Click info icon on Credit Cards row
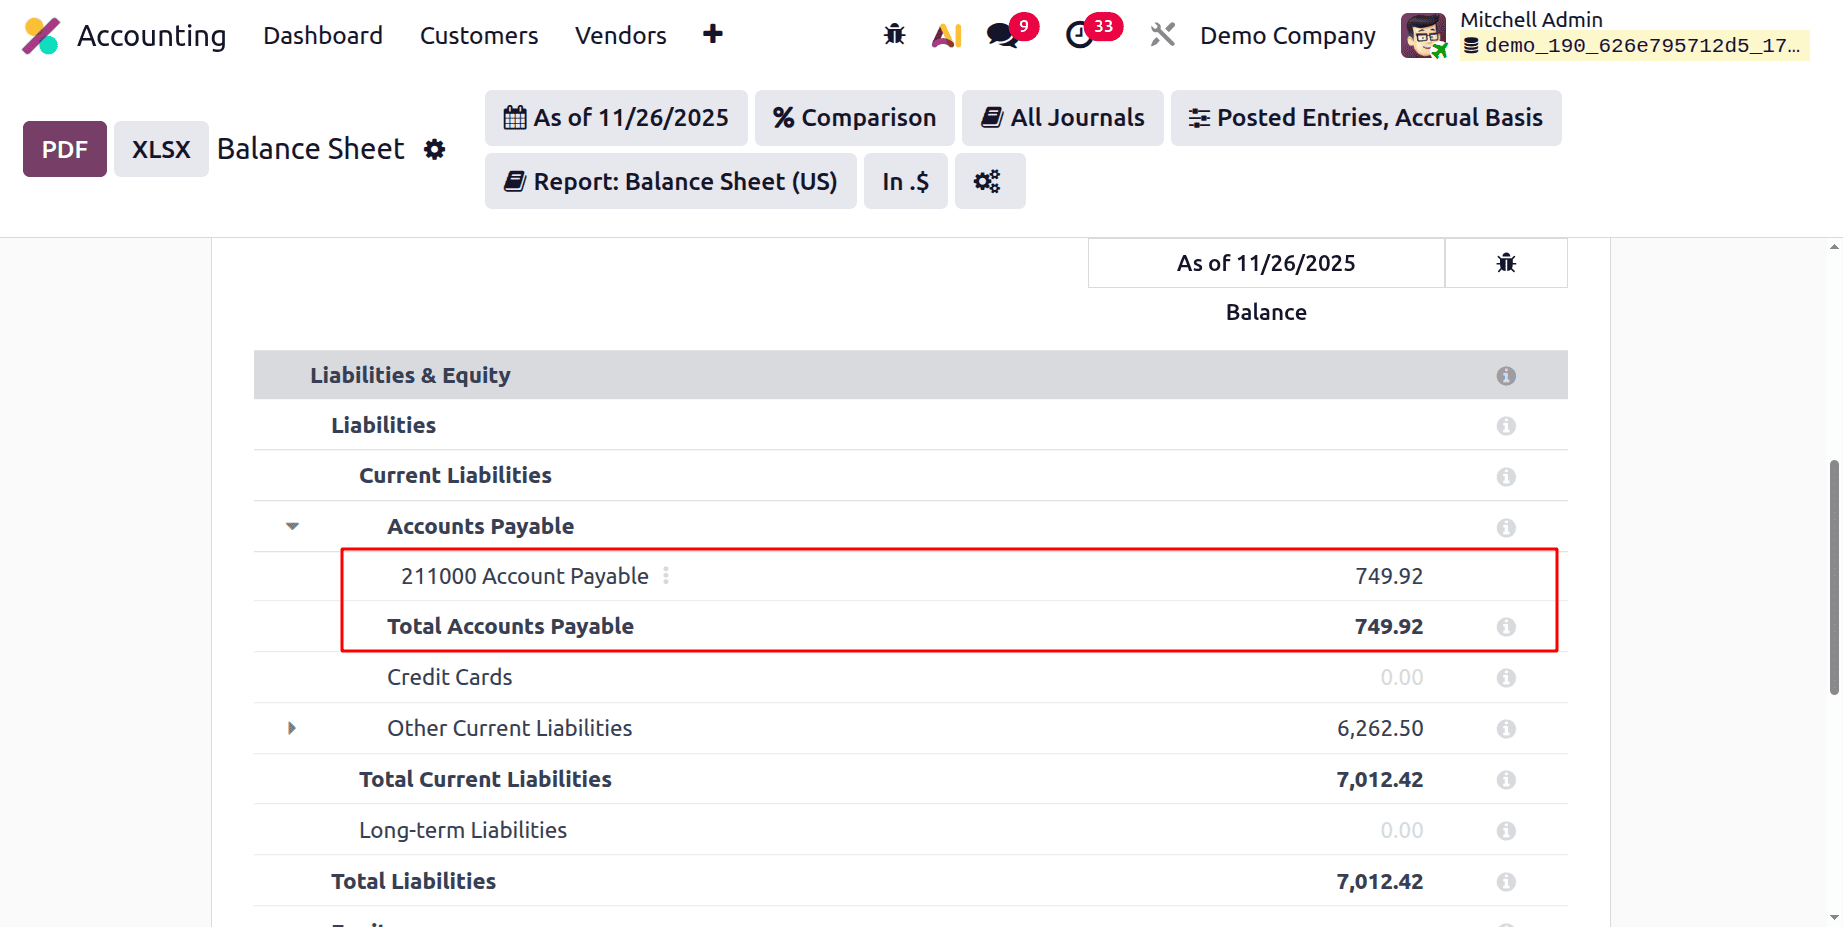Viewport: 1843px width, 927px height. point(1506,678)
